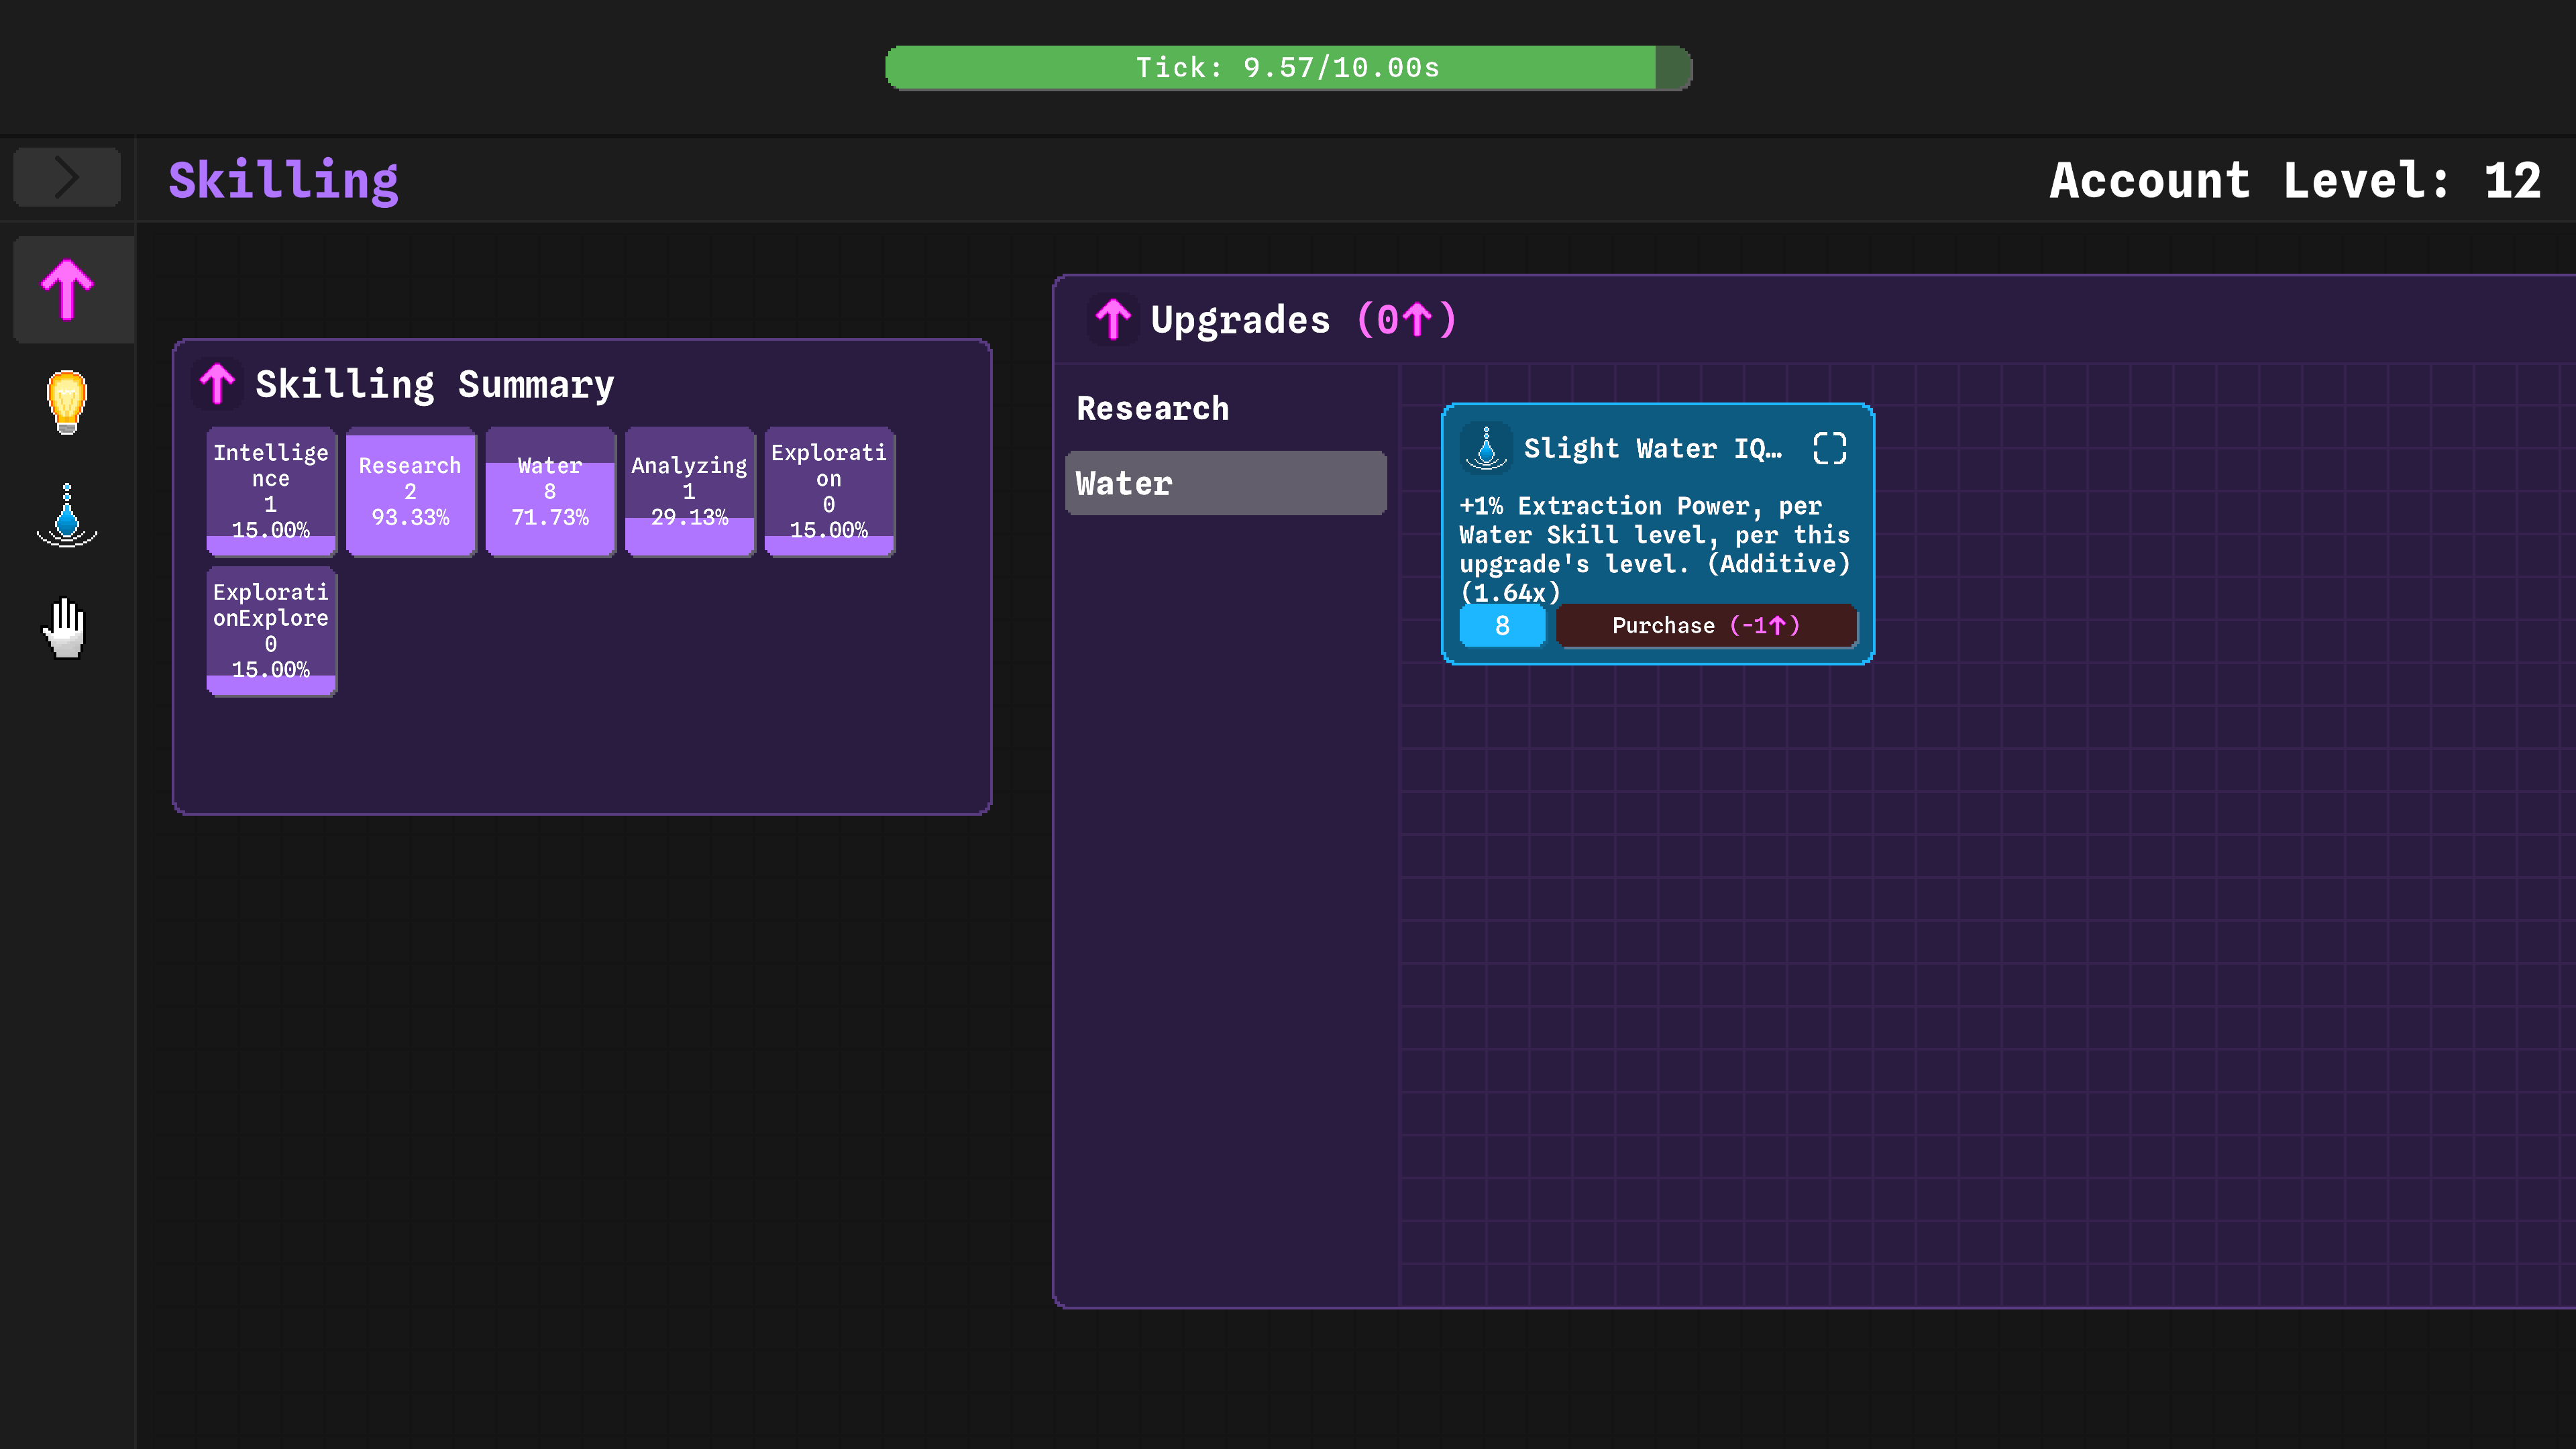The width and height of the screenshot is (2576, 1449).
Task: Click the water drop icon on upgrade card
Action: point(1486,448)
